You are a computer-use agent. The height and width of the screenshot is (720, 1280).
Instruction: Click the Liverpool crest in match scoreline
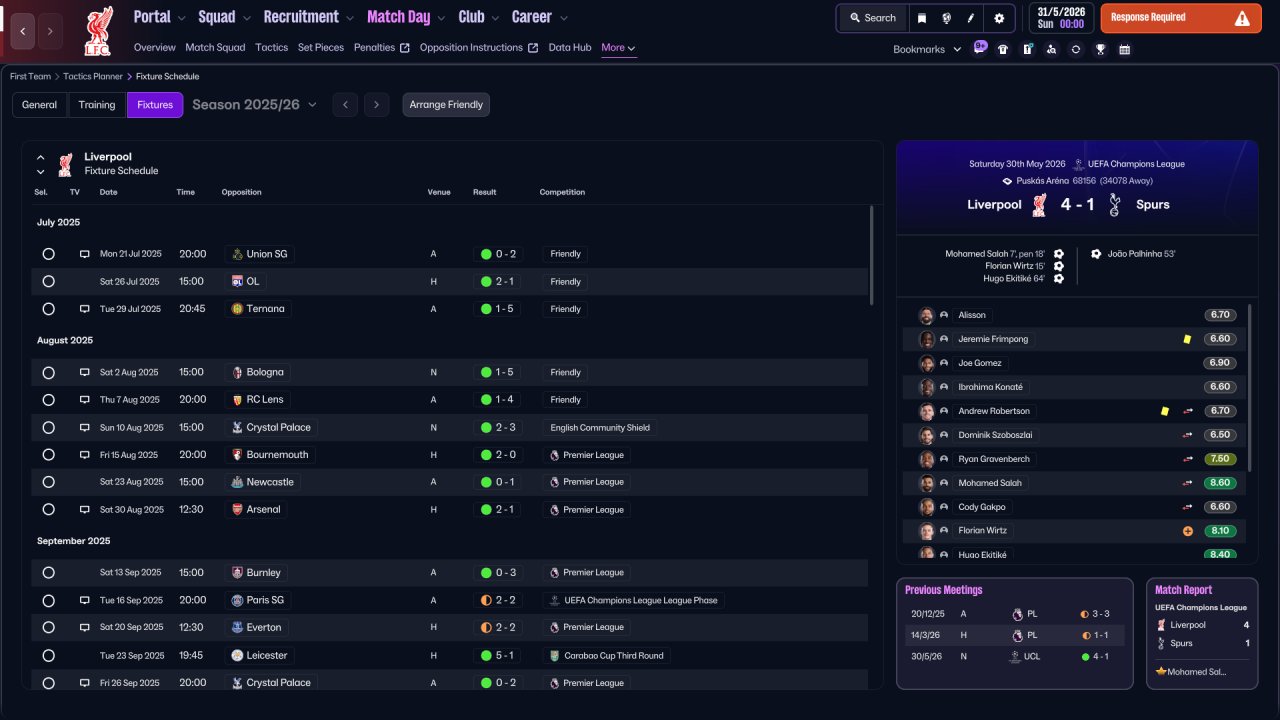(1040, 205)
